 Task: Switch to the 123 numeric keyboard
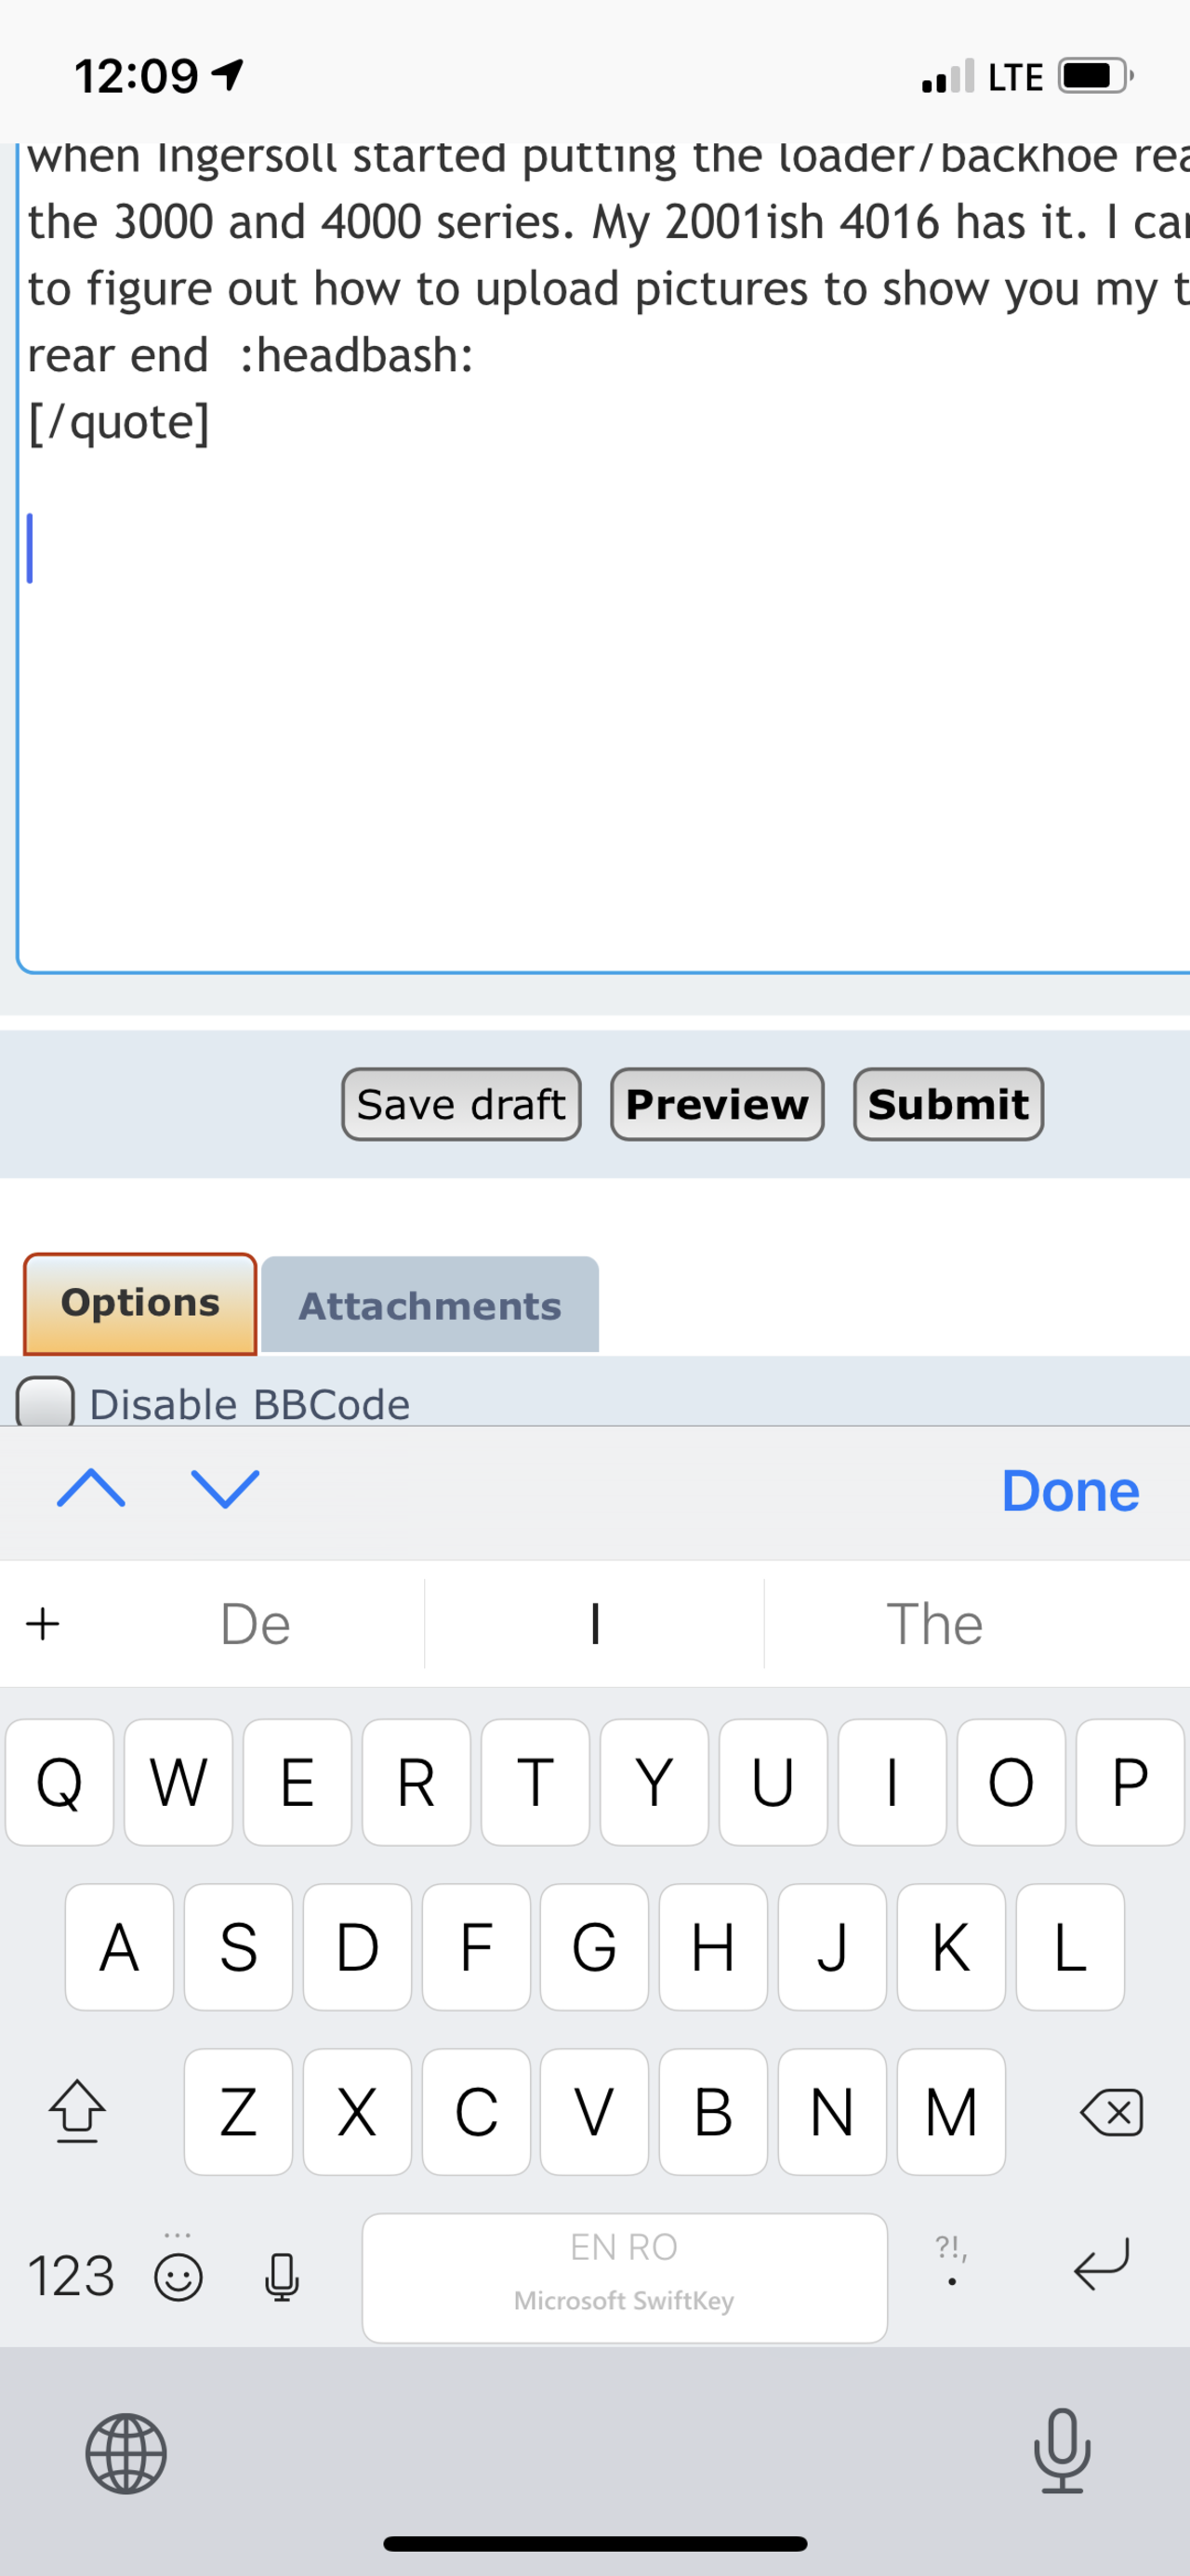[70, 2277]
